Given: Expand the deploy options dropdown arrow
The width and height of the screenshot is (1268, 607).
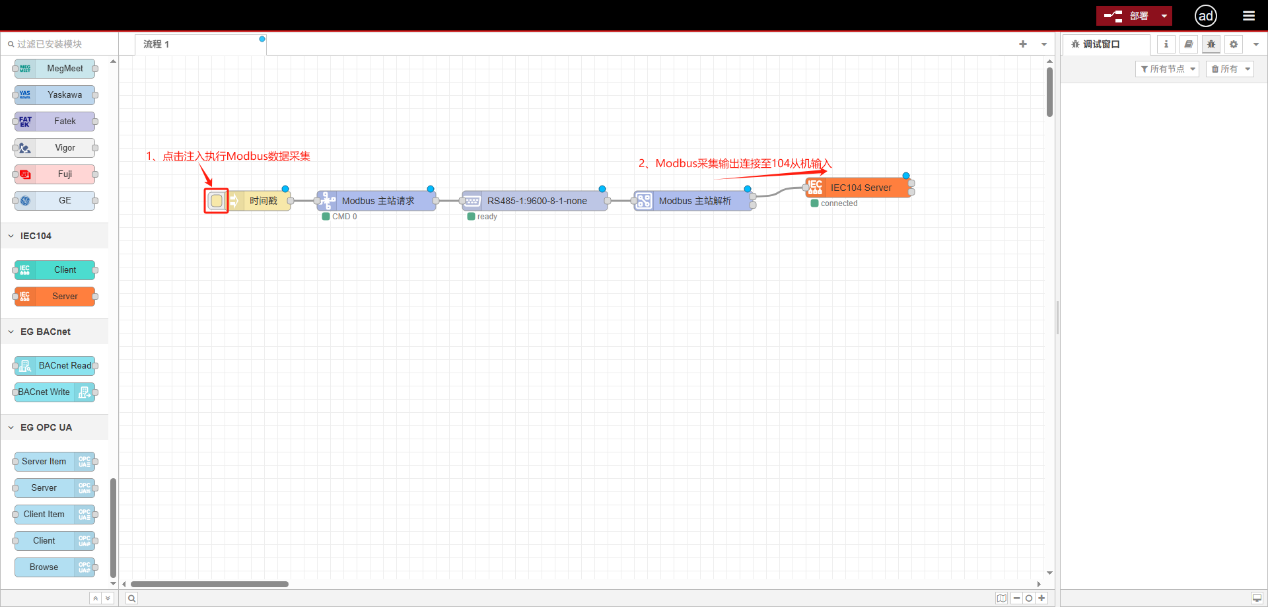Looking at the screenshot, I should (x=1165, y=16).
